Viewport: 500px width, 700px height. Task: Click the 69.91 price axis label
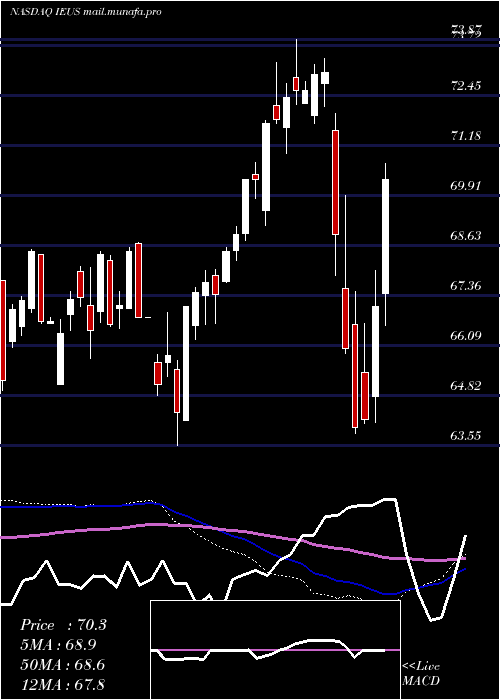466,185
